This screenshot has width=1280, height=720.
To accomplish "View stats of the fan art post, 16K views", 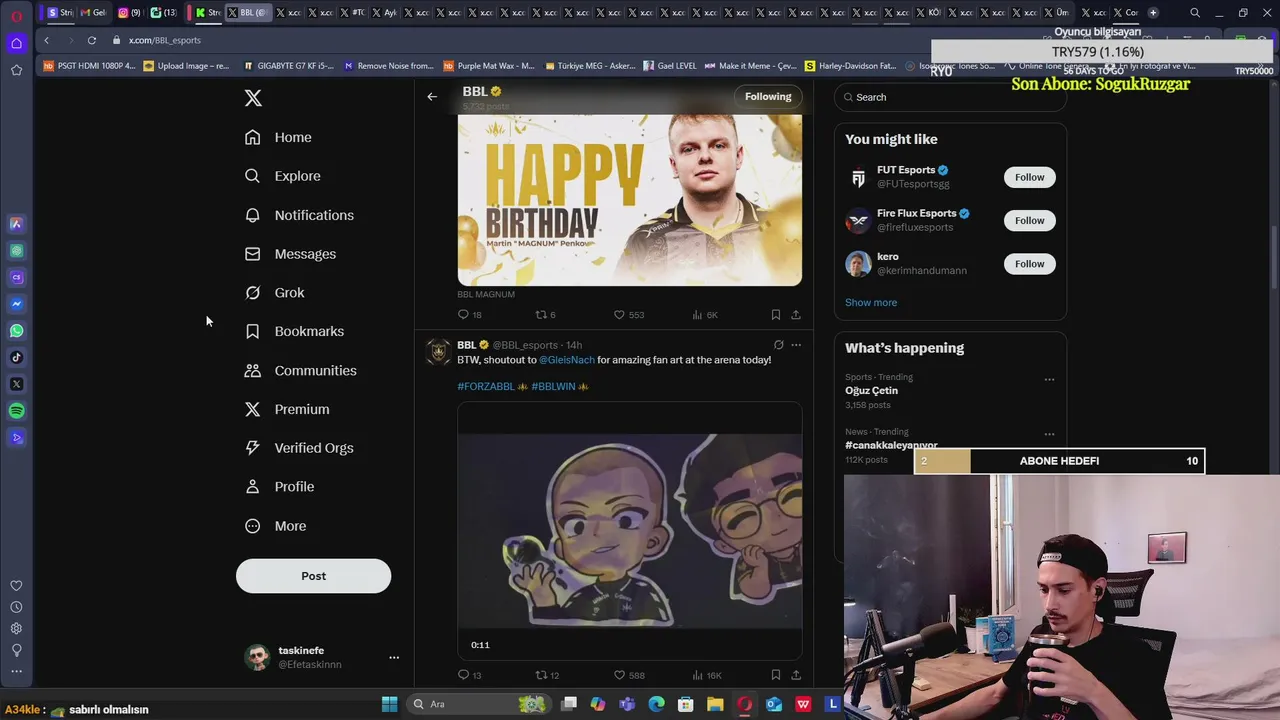I will (706, 675).
